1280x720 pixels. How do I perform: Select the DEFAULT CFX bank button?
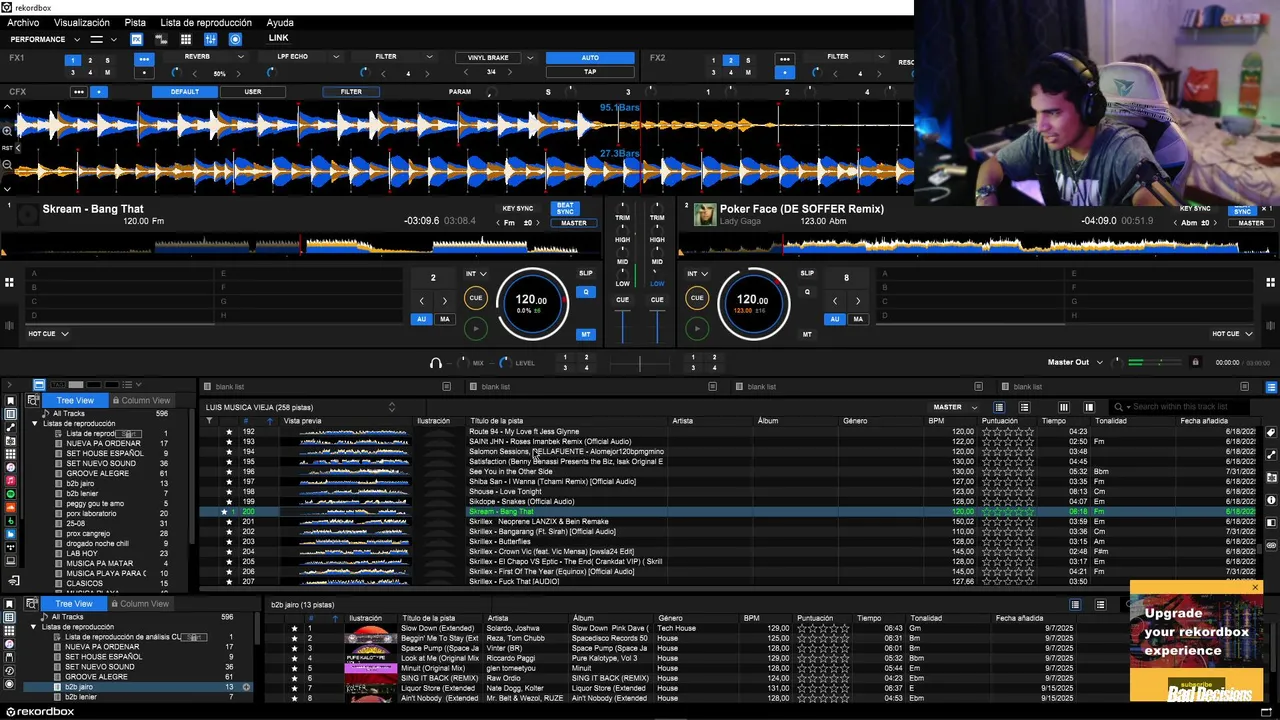click(185, 92)
